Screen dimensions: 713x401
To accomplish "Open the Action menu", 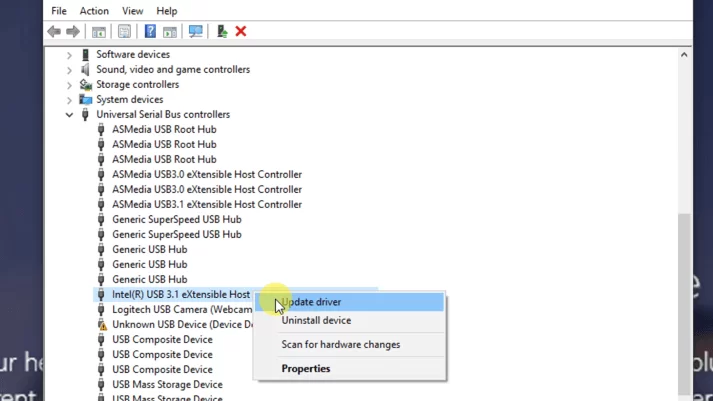I will (x=94, y=11).
